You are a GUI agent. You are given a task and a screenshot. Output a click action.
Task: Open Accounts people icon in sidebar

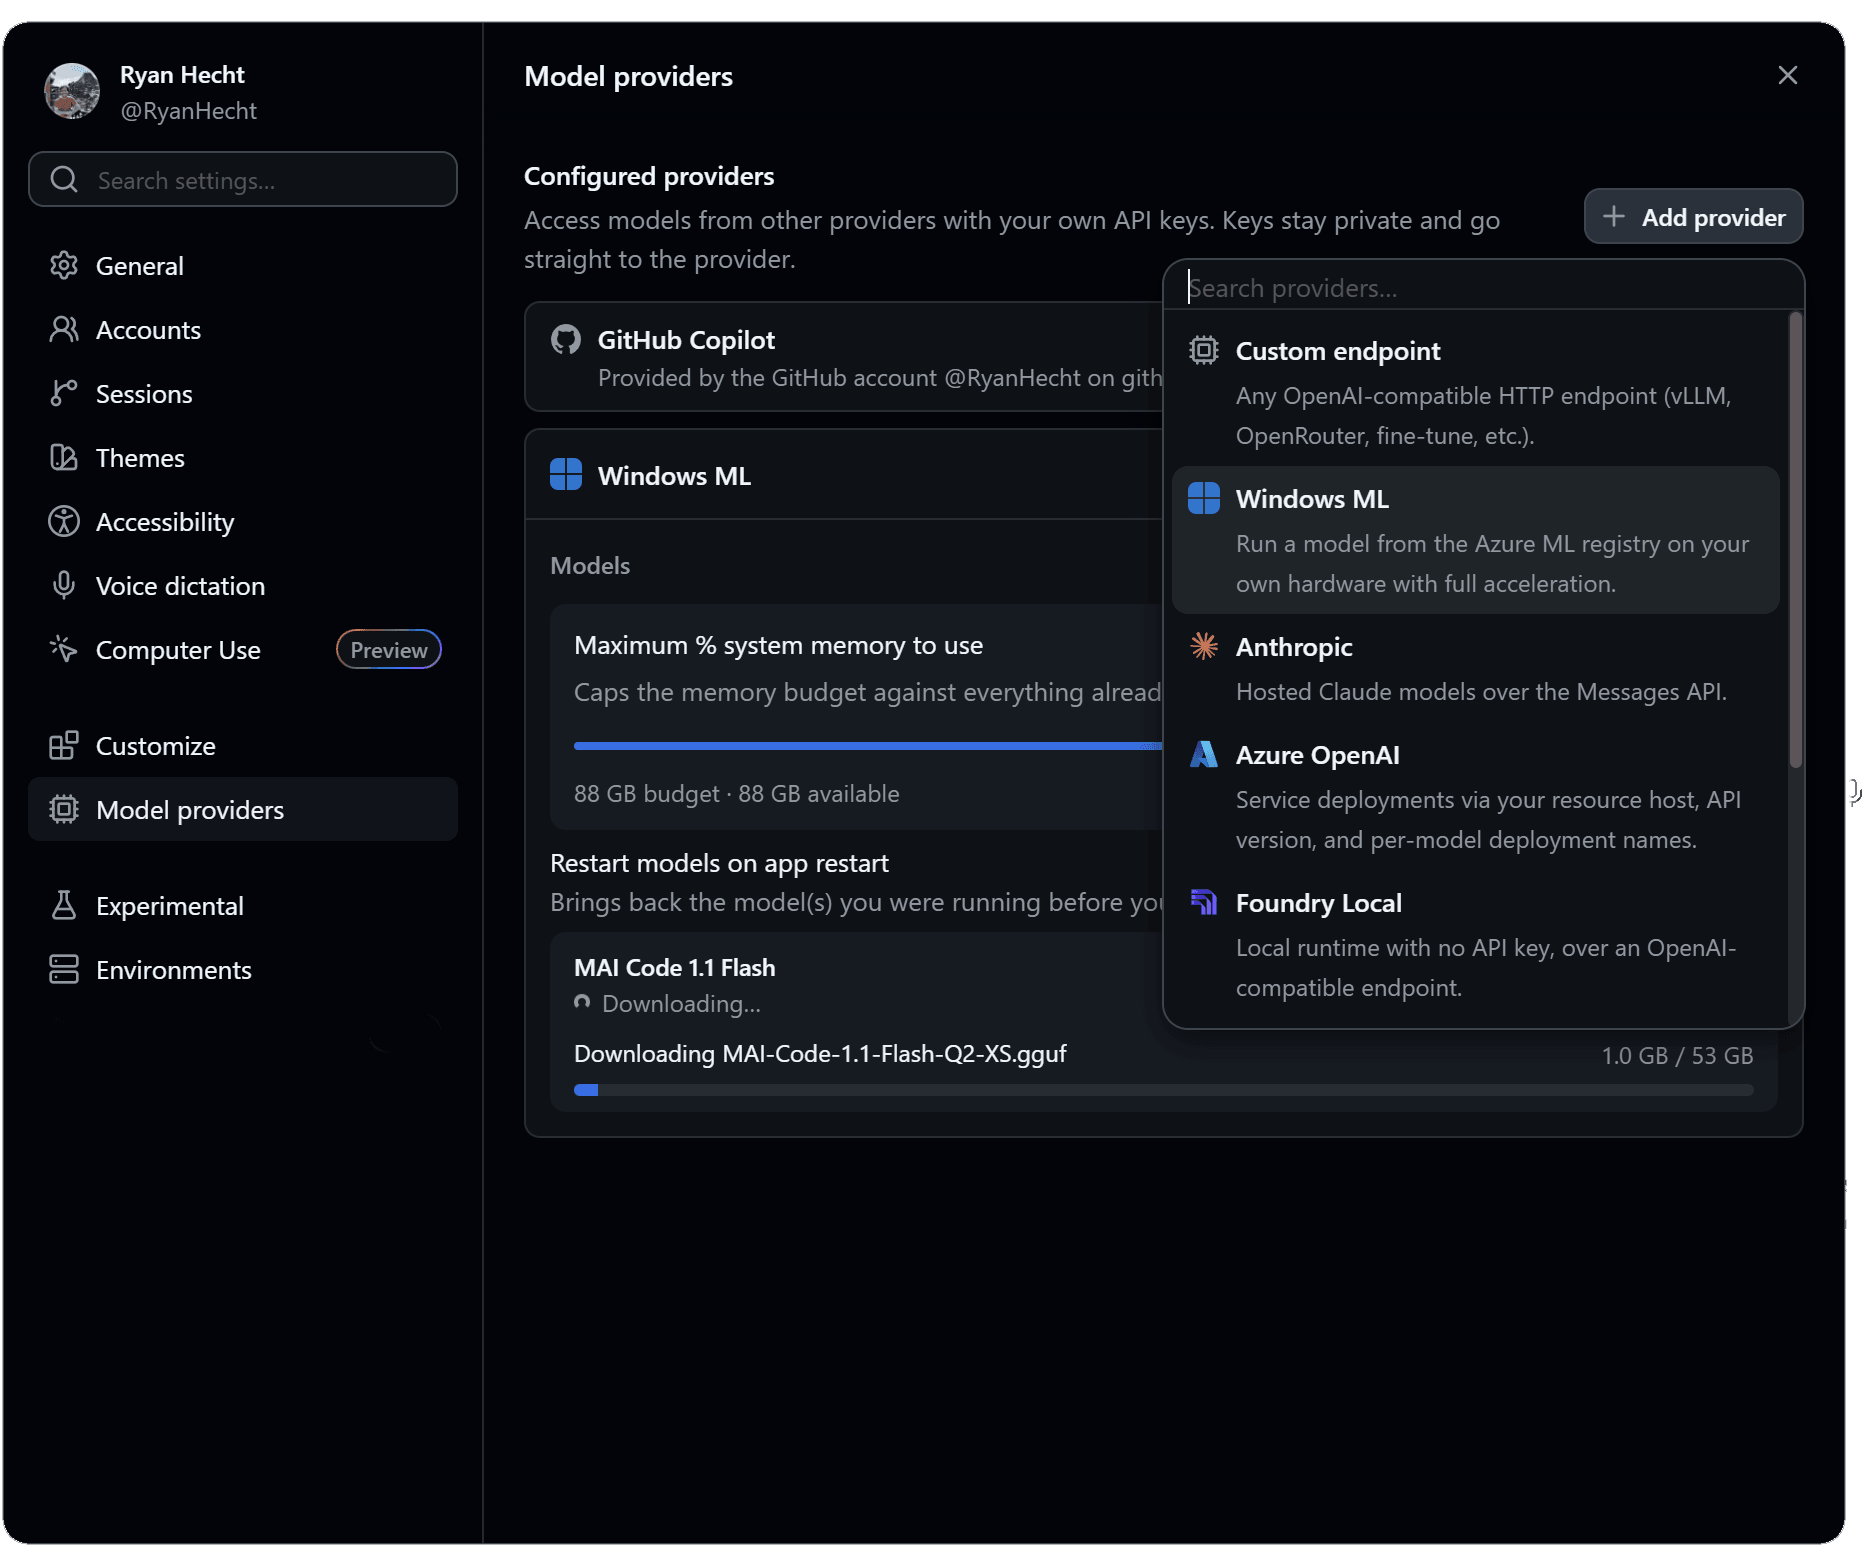pos(64,330)
